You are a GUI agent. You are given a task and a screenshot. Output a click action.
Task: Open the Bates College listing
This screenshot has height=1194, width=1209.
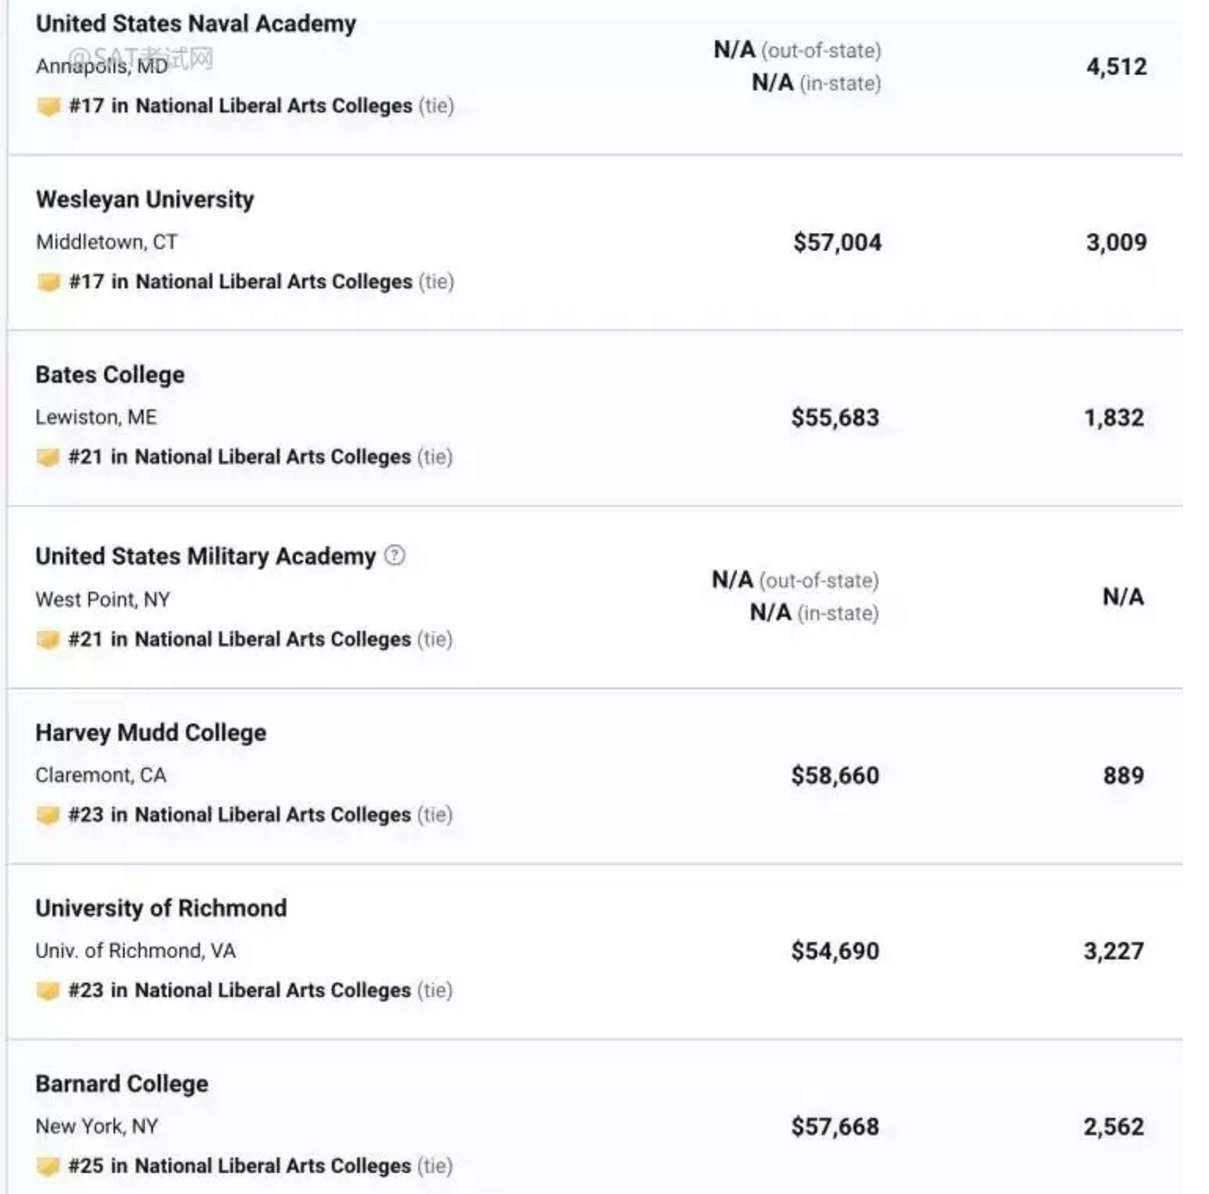[110, 375]
